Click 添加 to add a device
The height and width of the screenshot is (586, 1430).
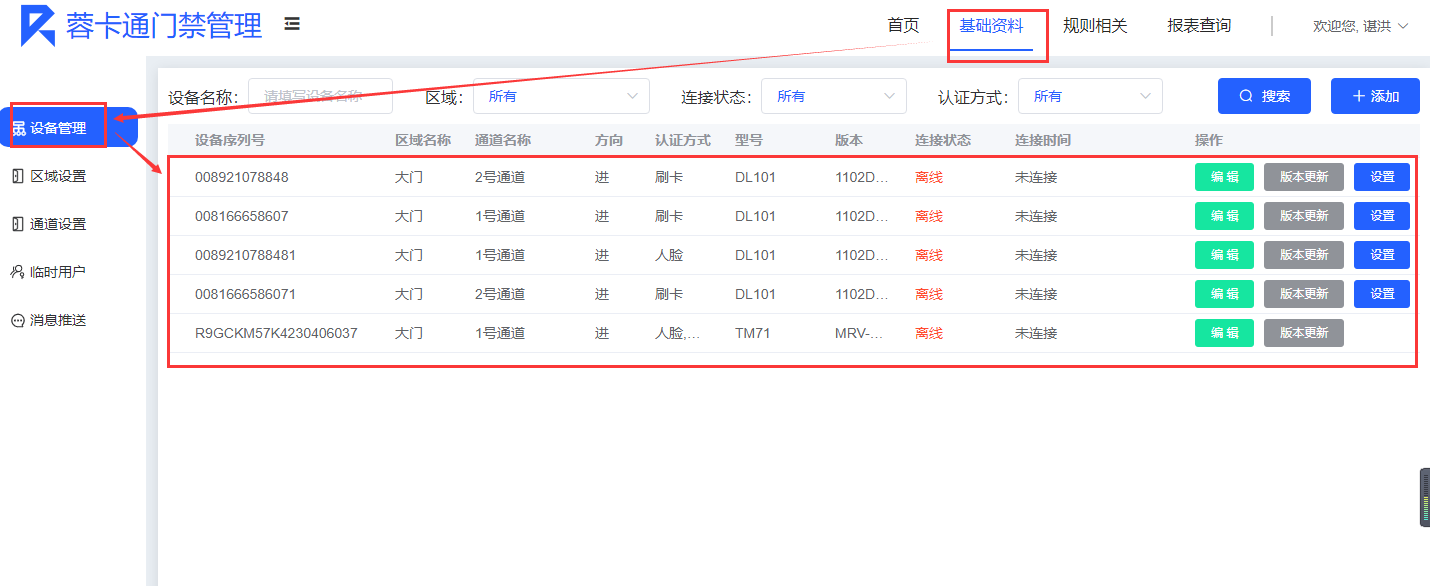tap(1375, 96)
